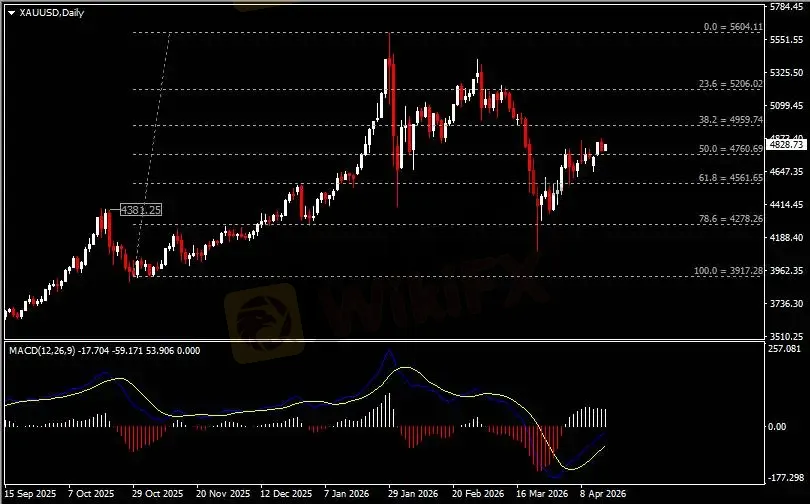Click the 4381.25 price label on chart
This screenshot has height=504, width=810.
pyautogui.click(x=141, y=210)
